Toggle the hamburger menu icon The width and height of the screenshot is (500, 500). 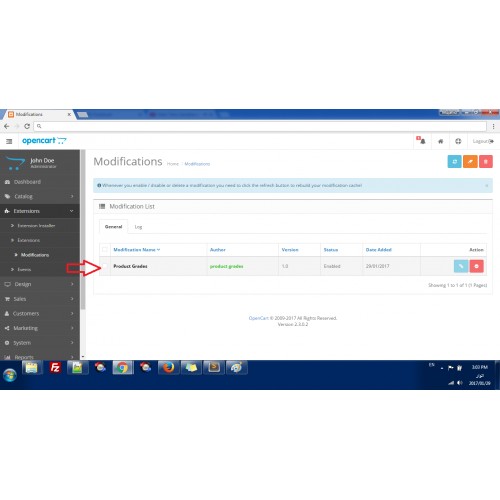coord(9,141)
